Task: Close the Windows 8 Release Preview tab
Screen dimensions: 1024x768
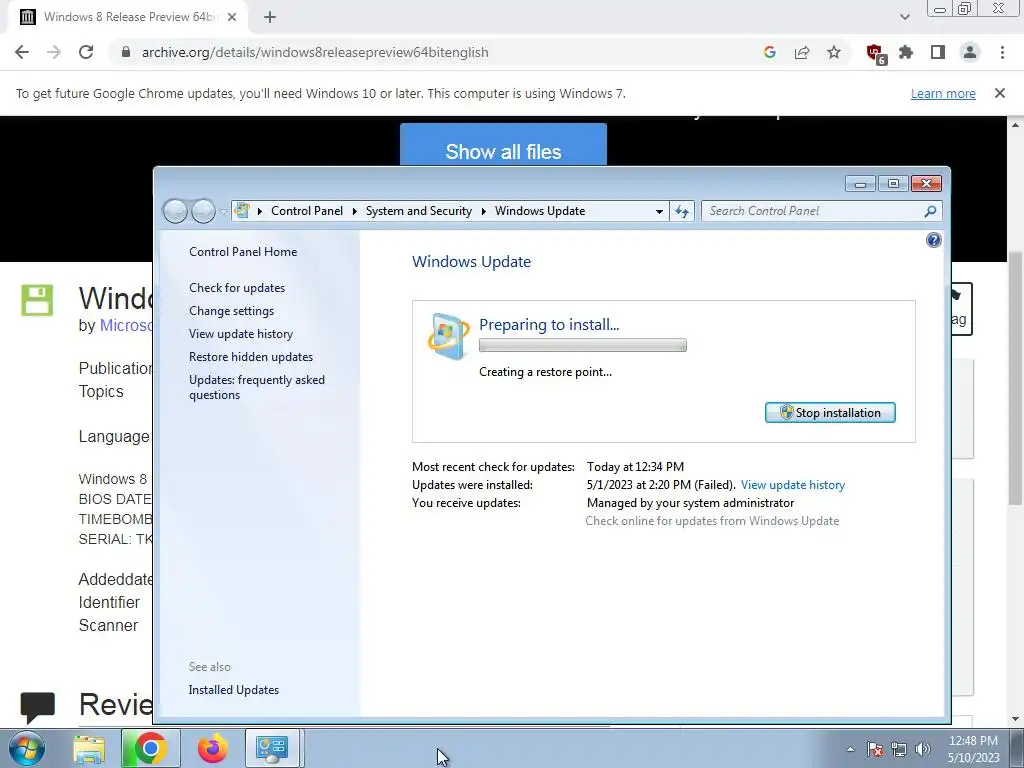Action: coord(232,17)
